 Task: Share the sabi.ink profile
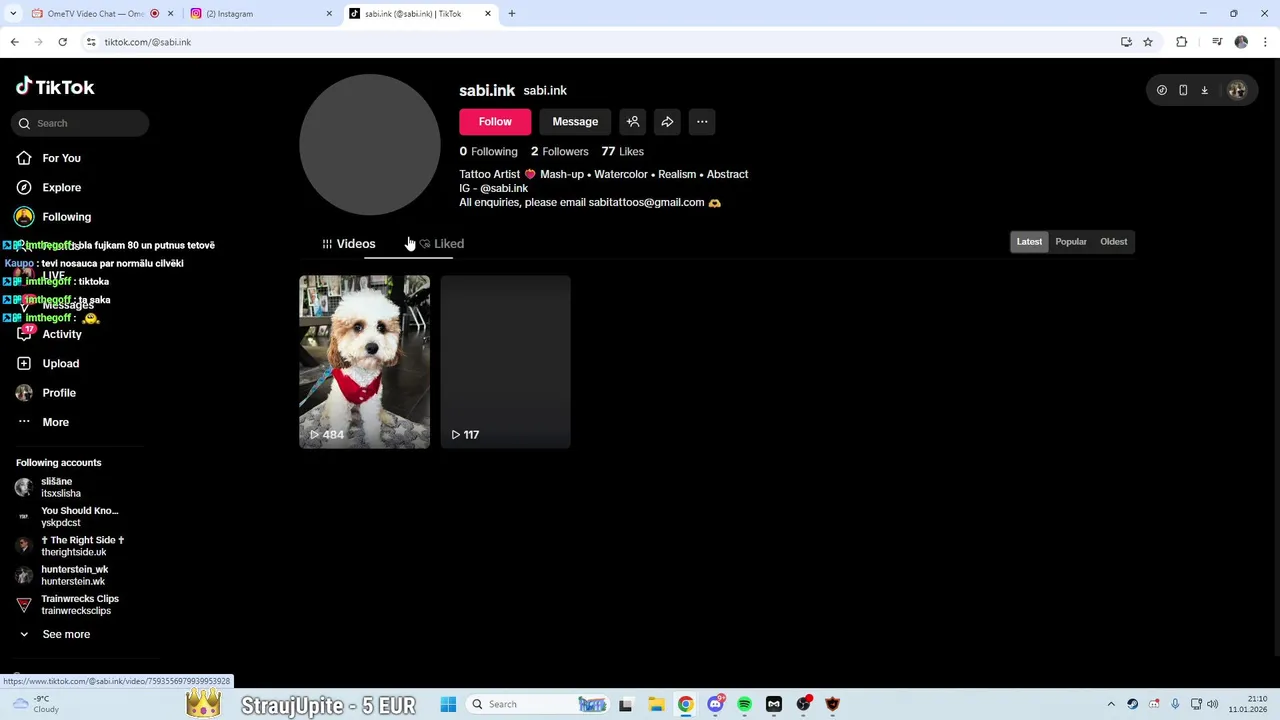[x=667, y=122]
